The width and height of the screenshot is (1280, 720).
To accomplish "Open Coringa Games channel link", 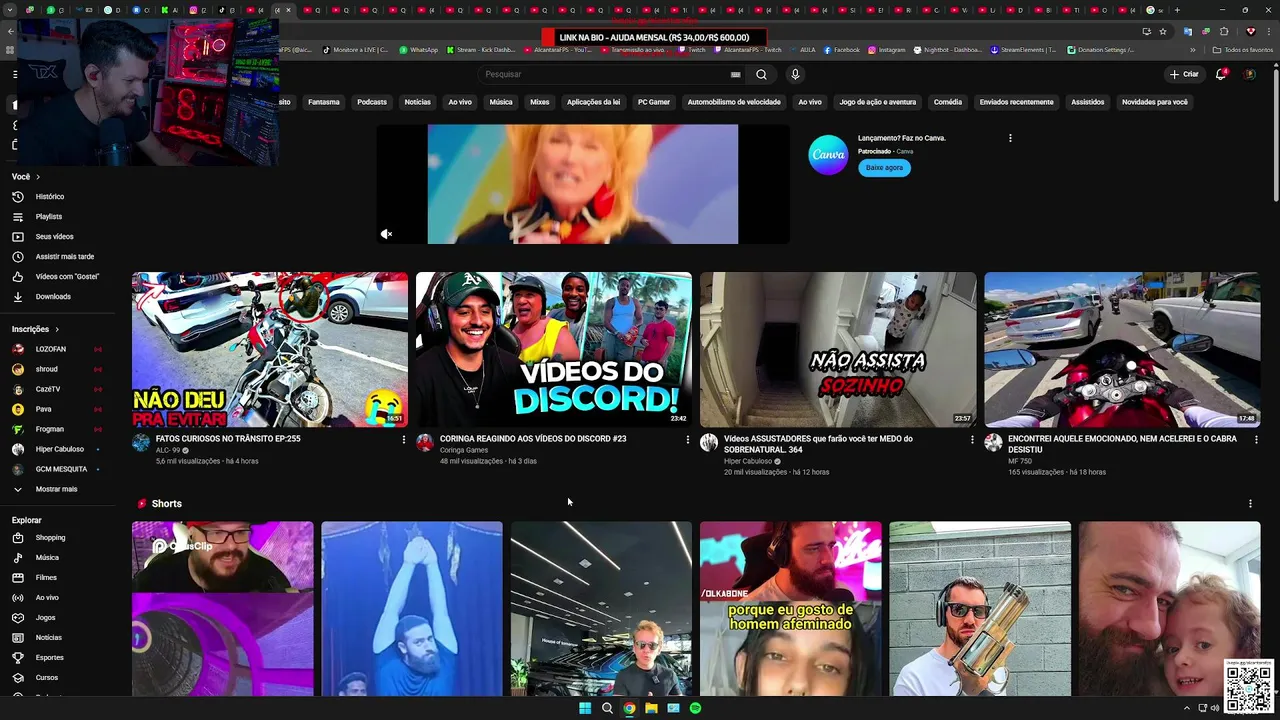I will tap(464, 450).
